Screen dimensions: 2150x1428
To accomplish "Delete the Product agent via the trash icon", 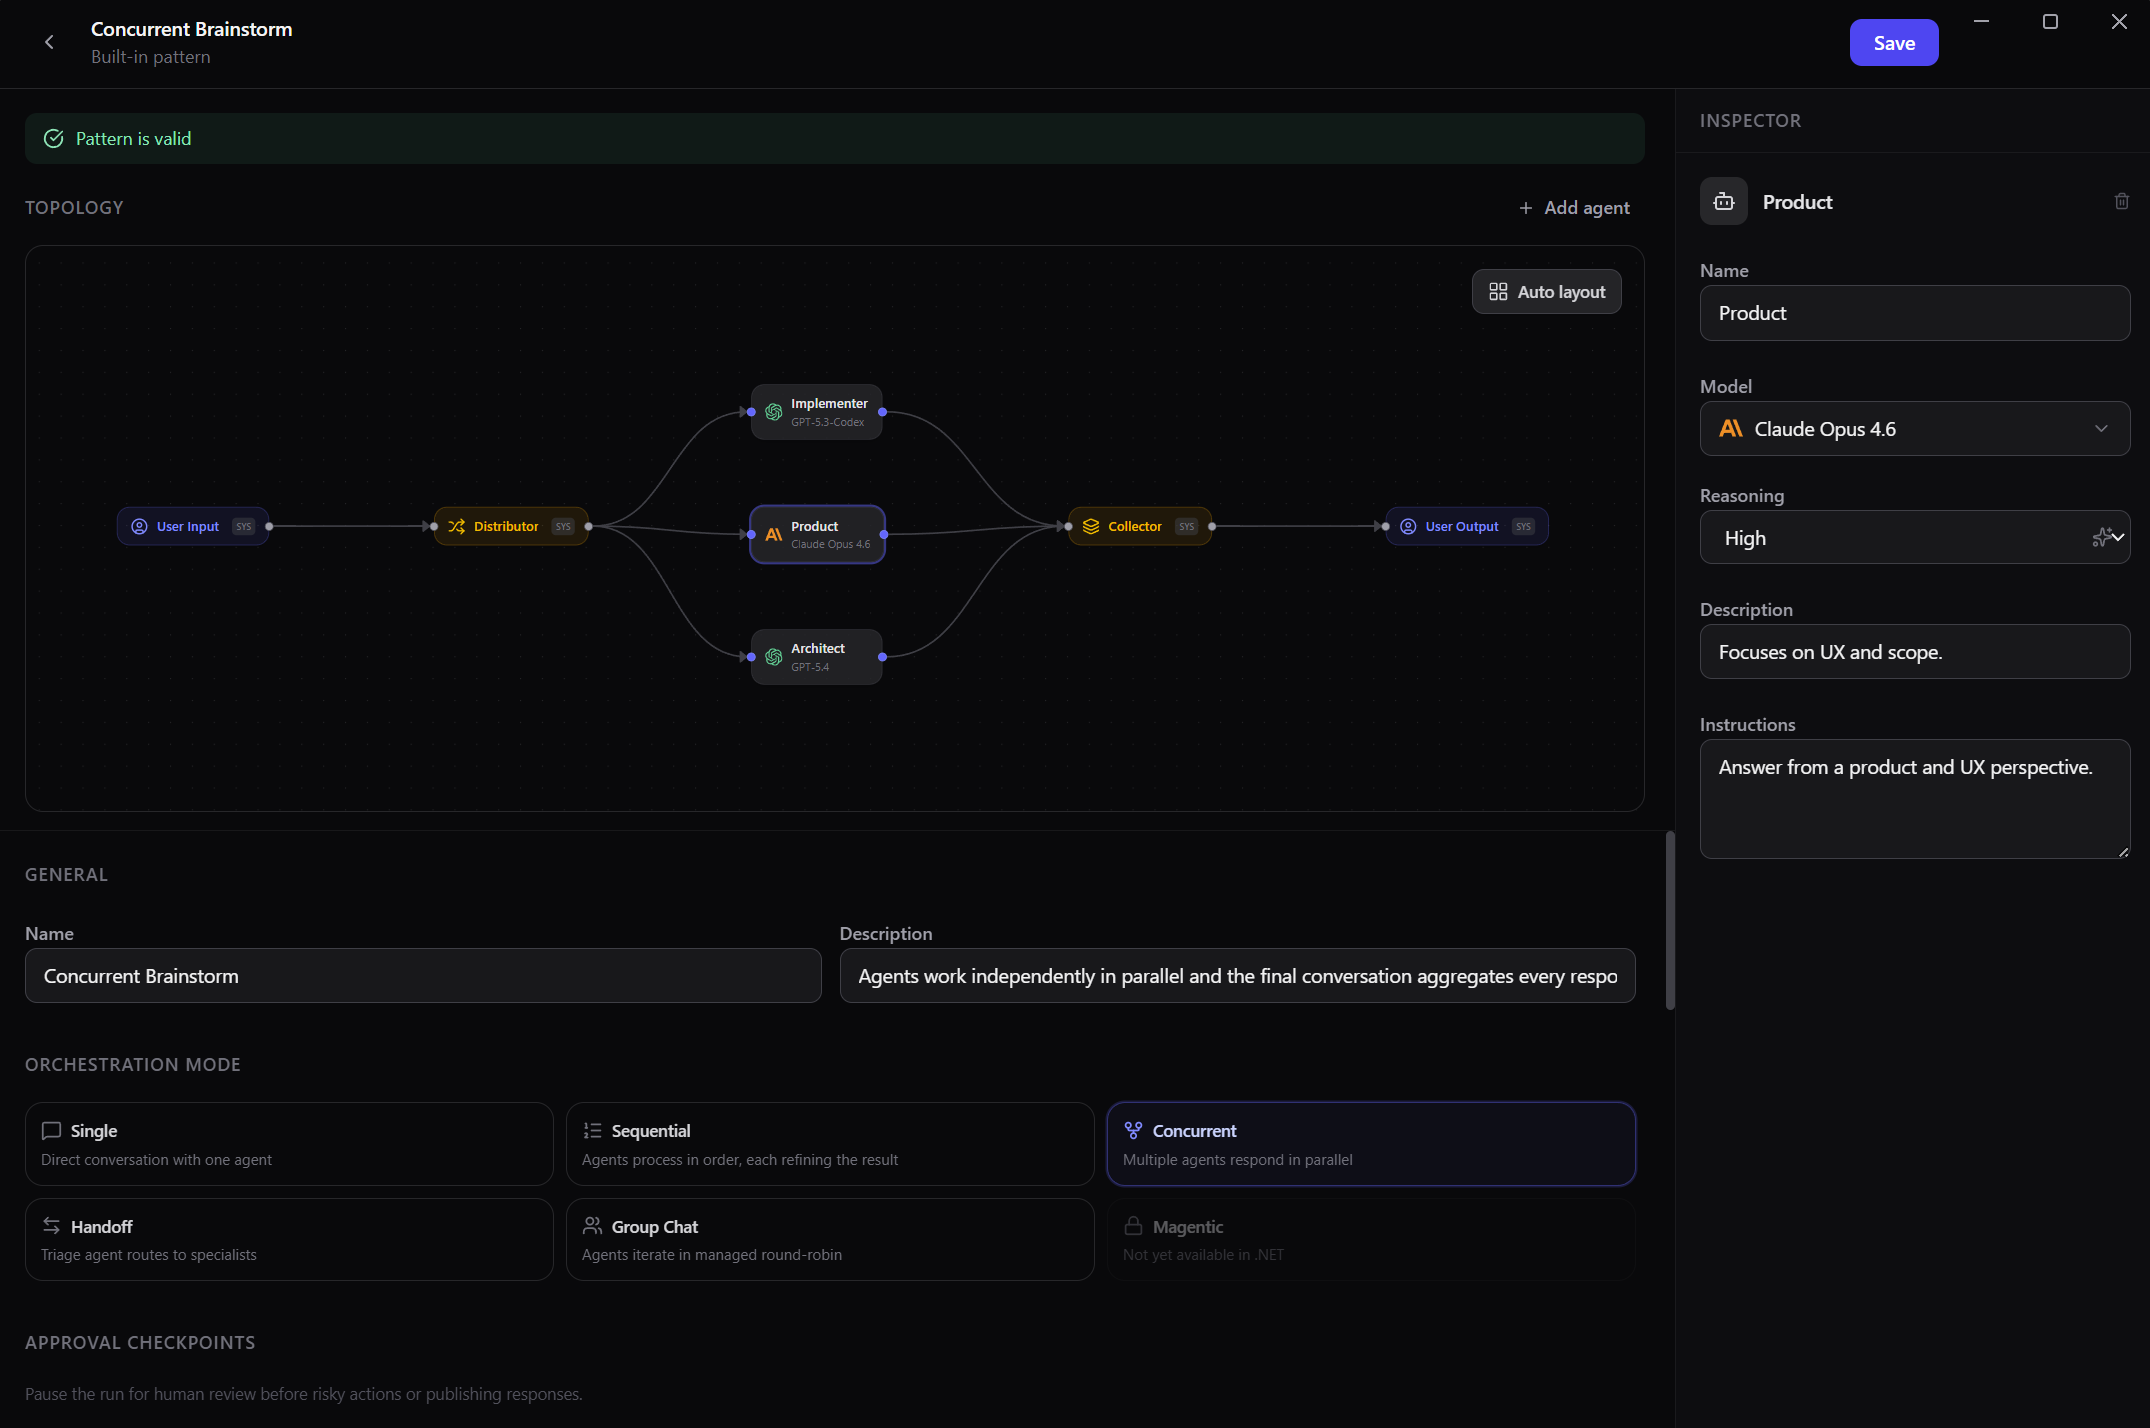I will click(x=2122, y=201).
